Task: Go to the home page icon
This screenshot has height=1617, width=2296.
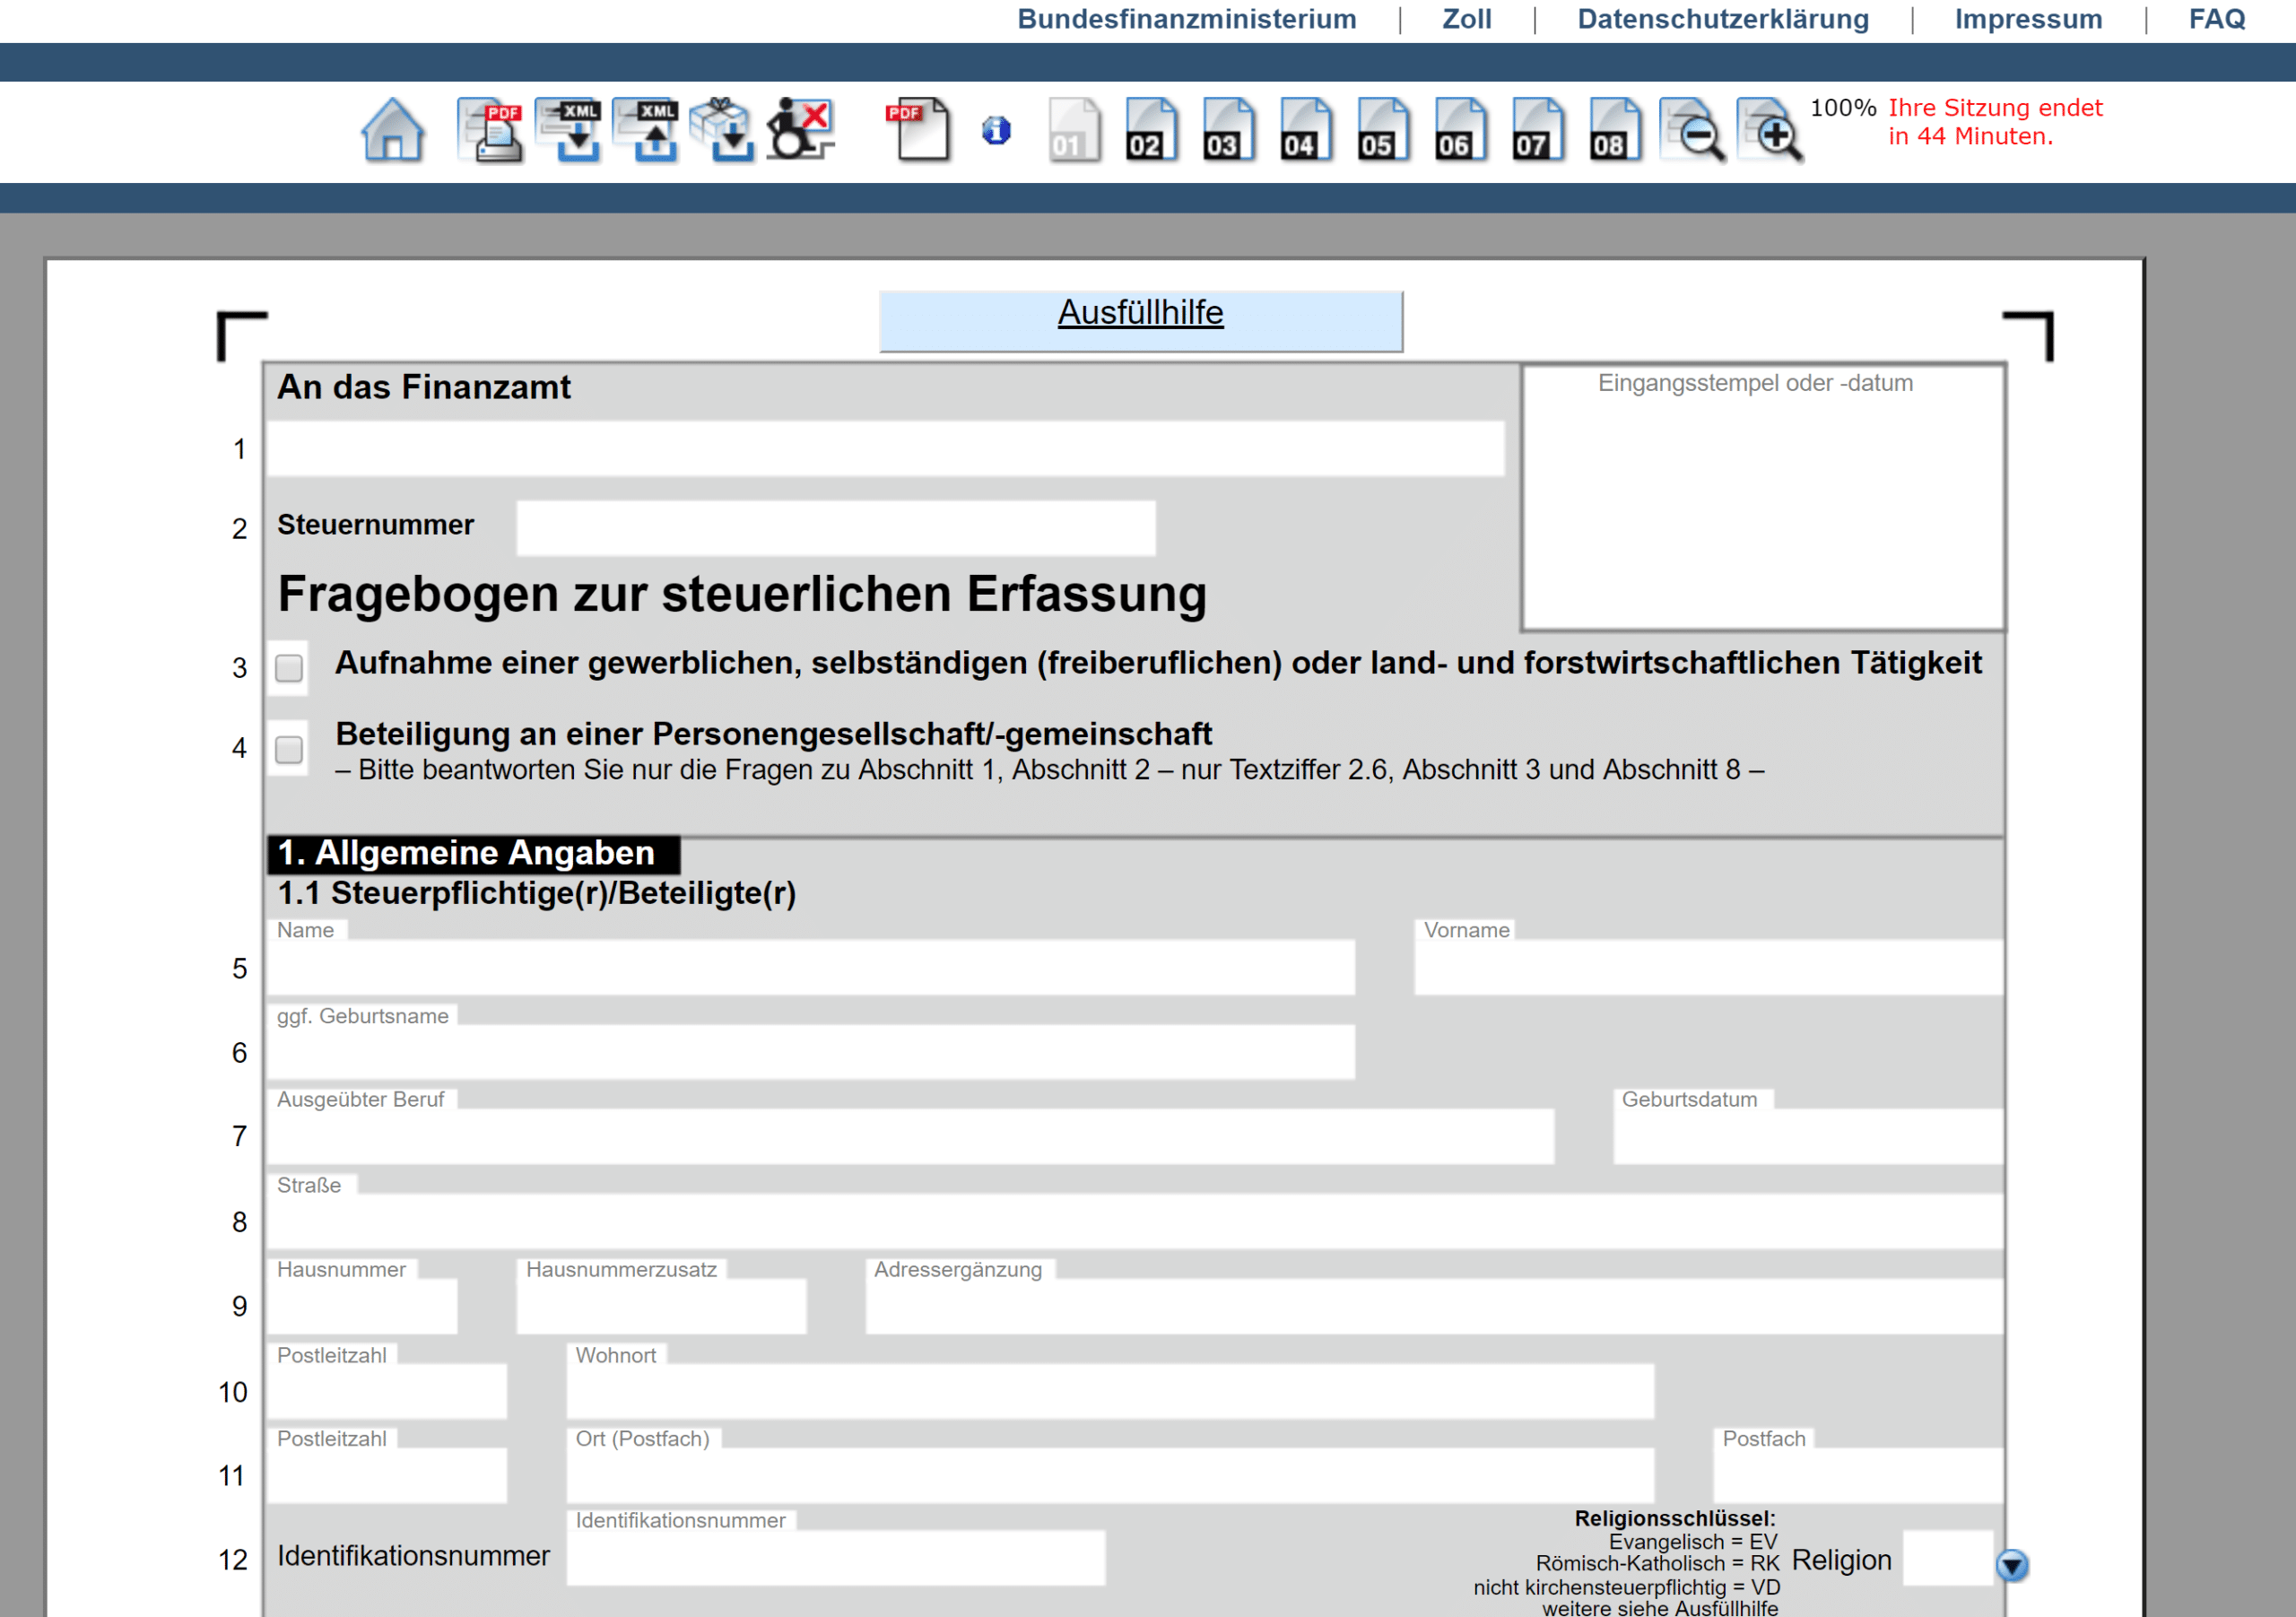Action: click(393, 130)
